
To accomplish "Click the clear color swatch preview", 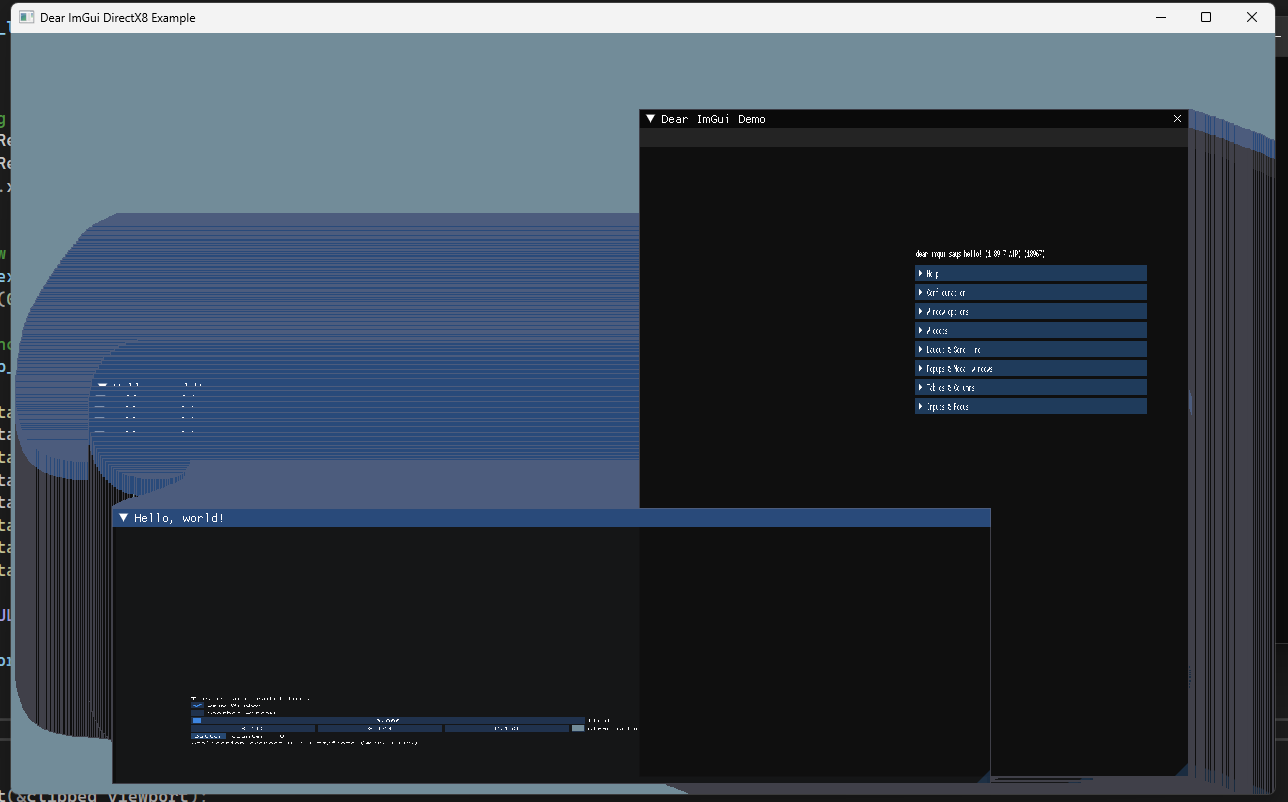I will pyautogui.click(x=577, y=727).
